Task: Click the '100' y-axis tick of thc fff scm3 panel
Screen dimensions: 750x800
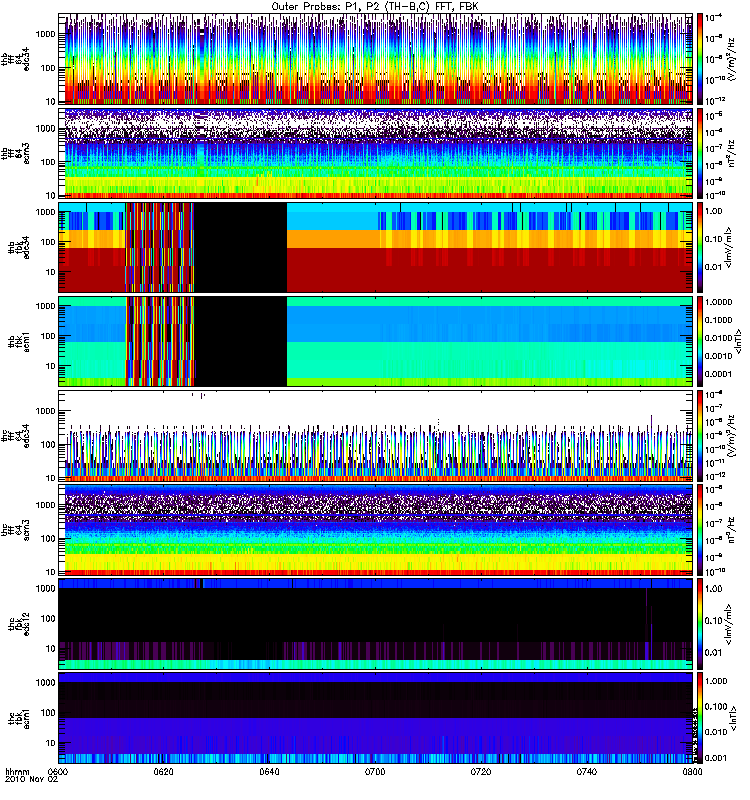Action: (x=48, y=538)
